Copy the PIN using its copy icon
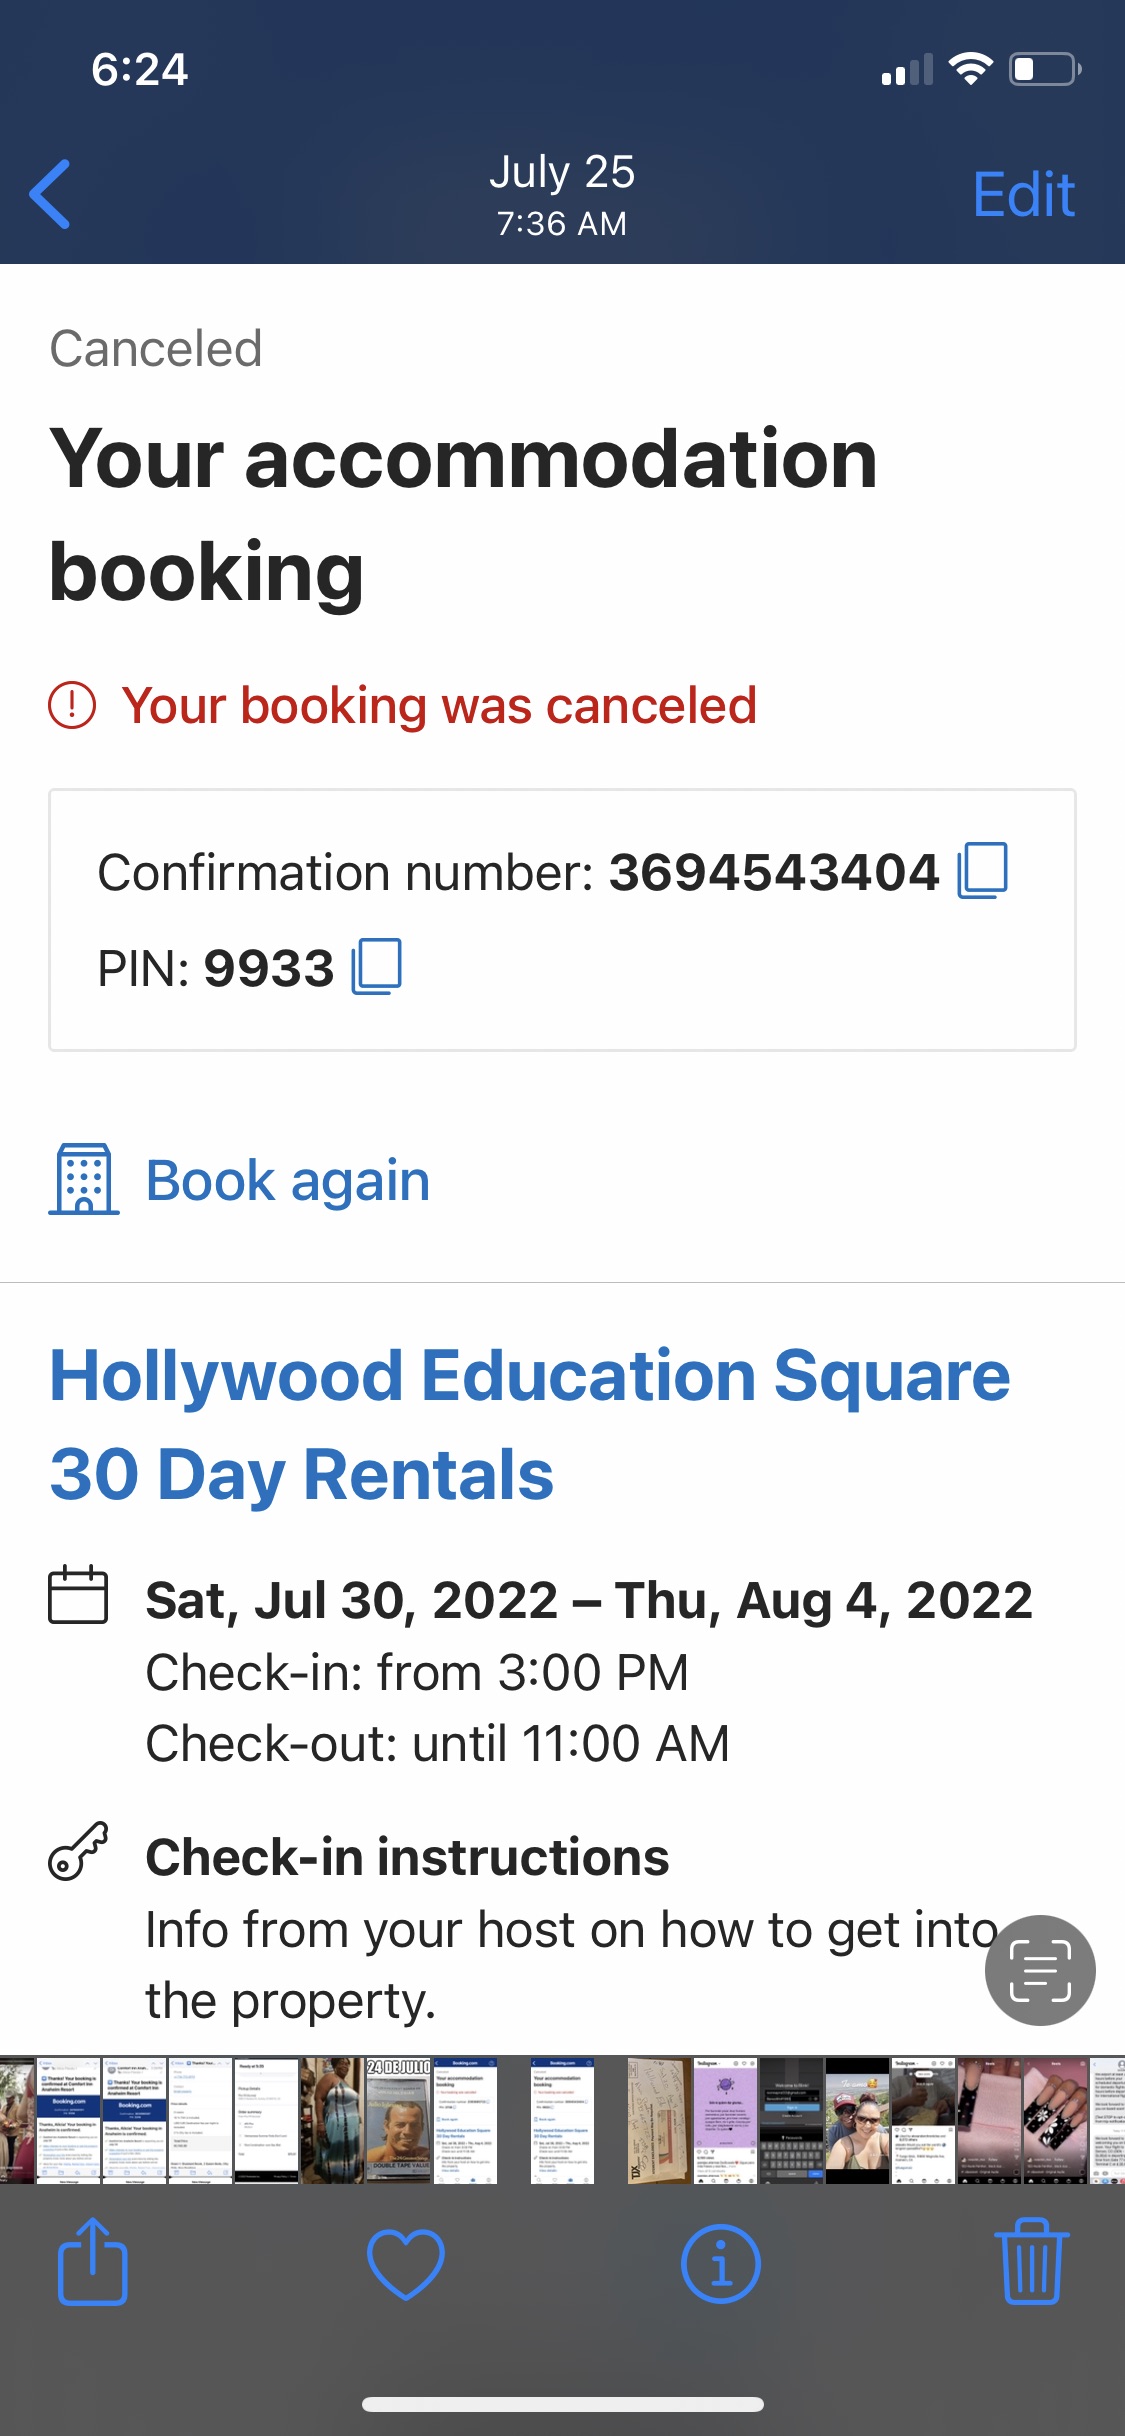 [377, 967]
